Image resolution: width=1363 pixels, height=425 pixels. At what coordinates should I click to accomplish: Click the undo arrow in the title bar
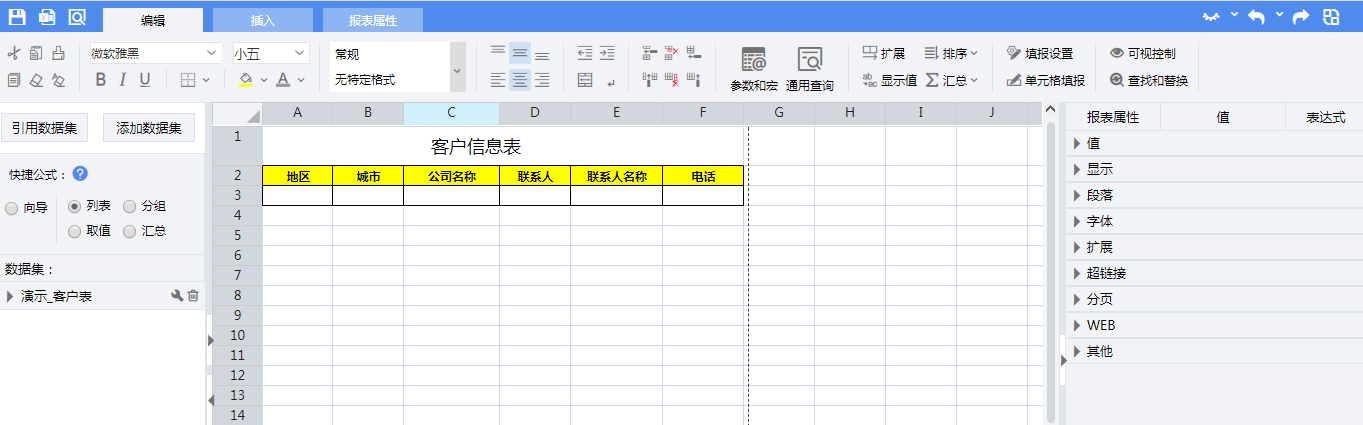[x=1256, y=17]
